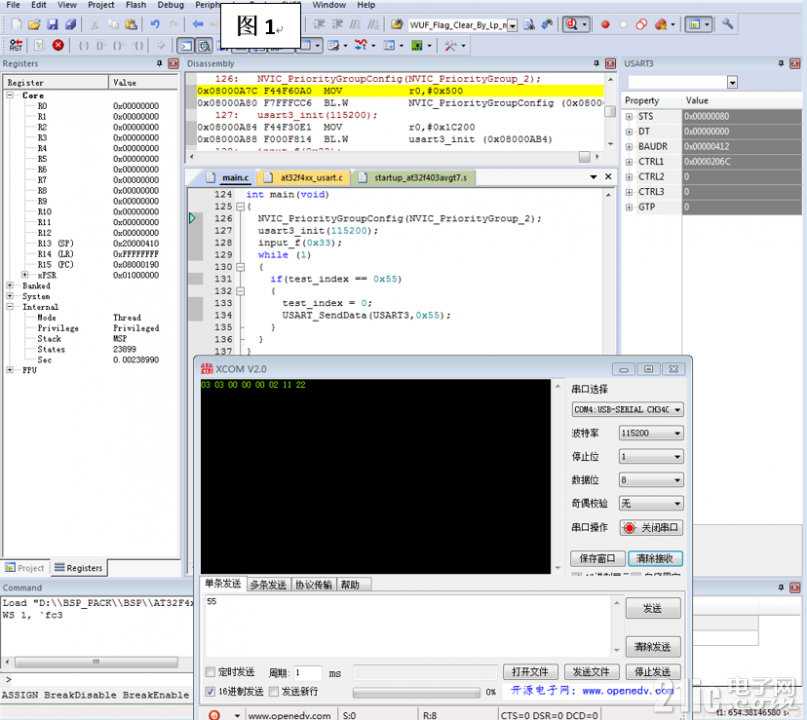Screen dimensions: 807x720
Task: Insert a breakpoint with the red dot icon
Action: (605, 24)
